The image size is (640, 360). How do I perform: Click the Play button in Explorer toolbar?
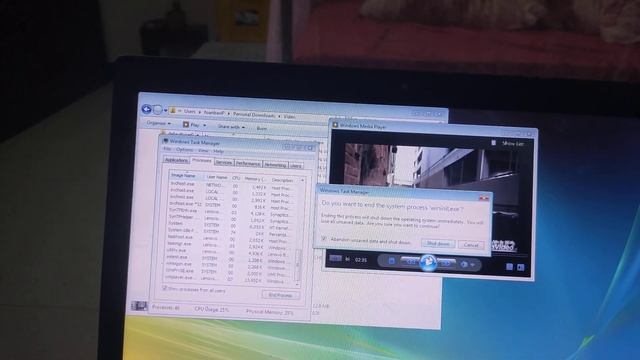point(191,124)
